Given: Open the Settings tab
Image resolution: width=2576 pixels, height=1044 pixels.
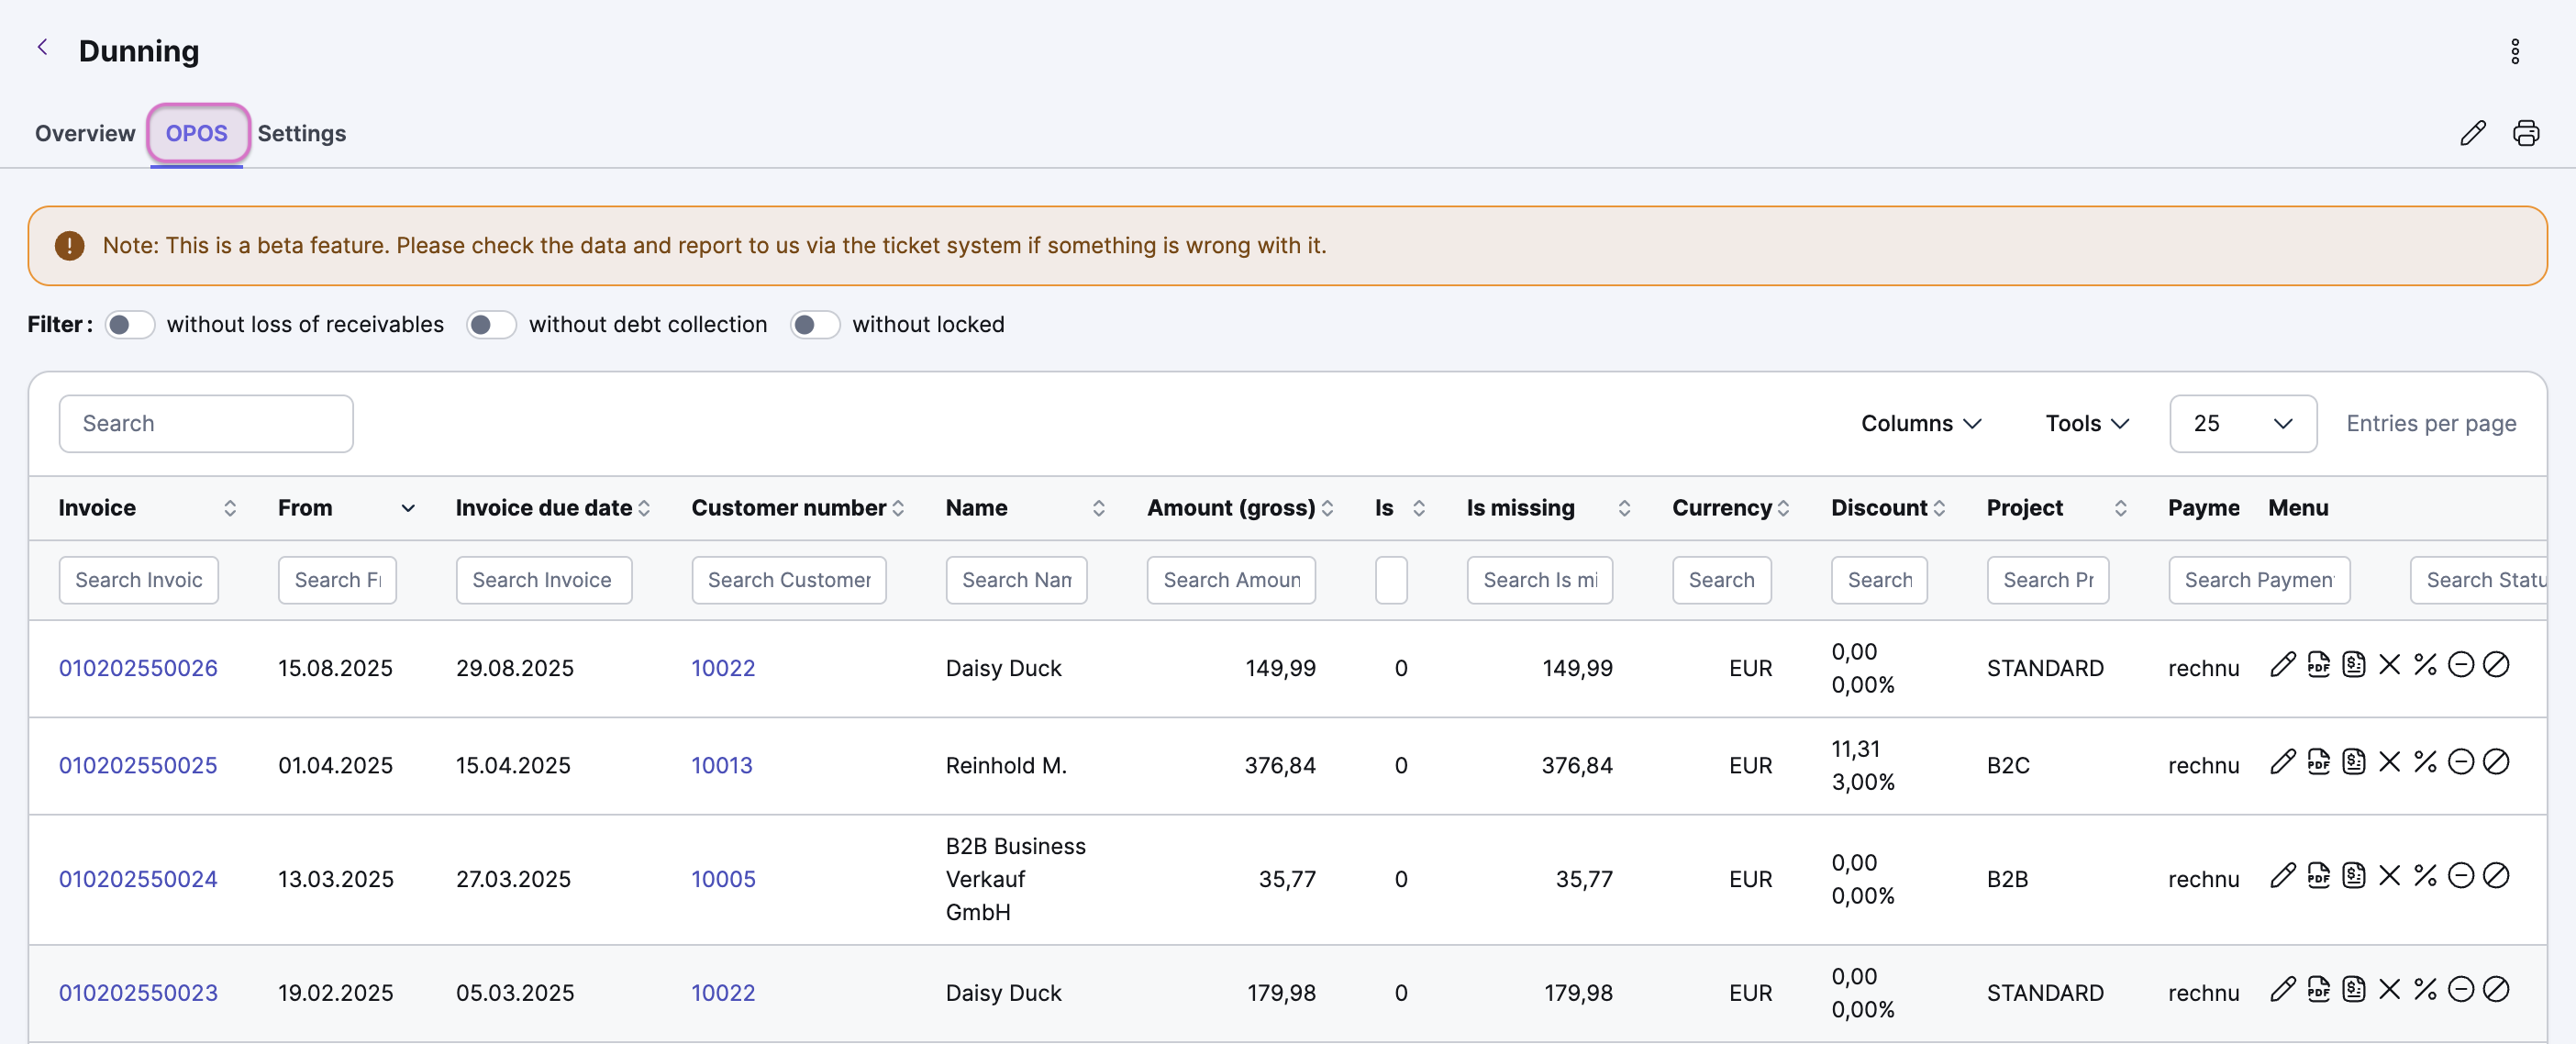Looking at the screenshot, I should click(x=302, y=133).
